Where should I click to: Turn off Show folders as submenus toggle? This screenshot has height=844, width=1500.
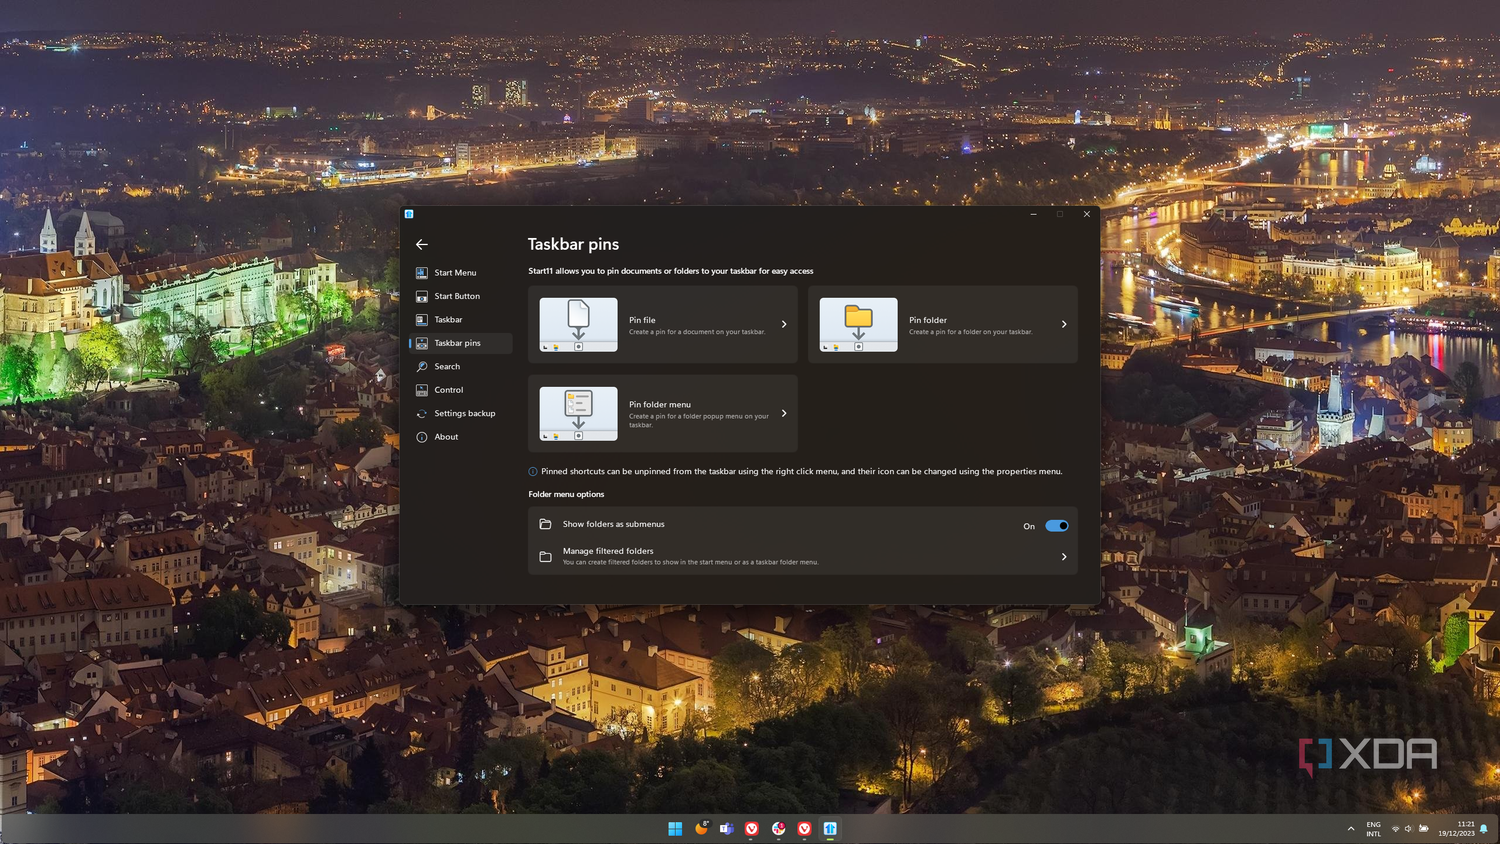click(x=1057, y=526)
